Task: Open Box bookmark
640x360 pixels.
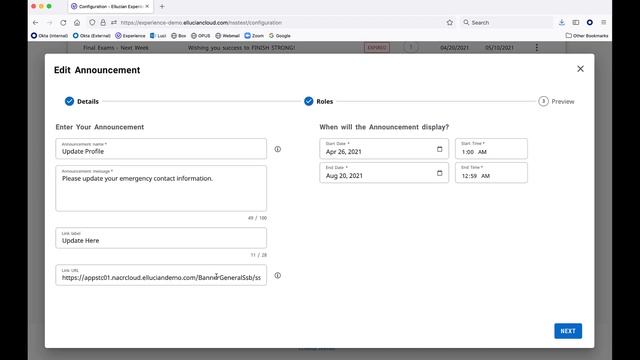Action: point(178,36)
